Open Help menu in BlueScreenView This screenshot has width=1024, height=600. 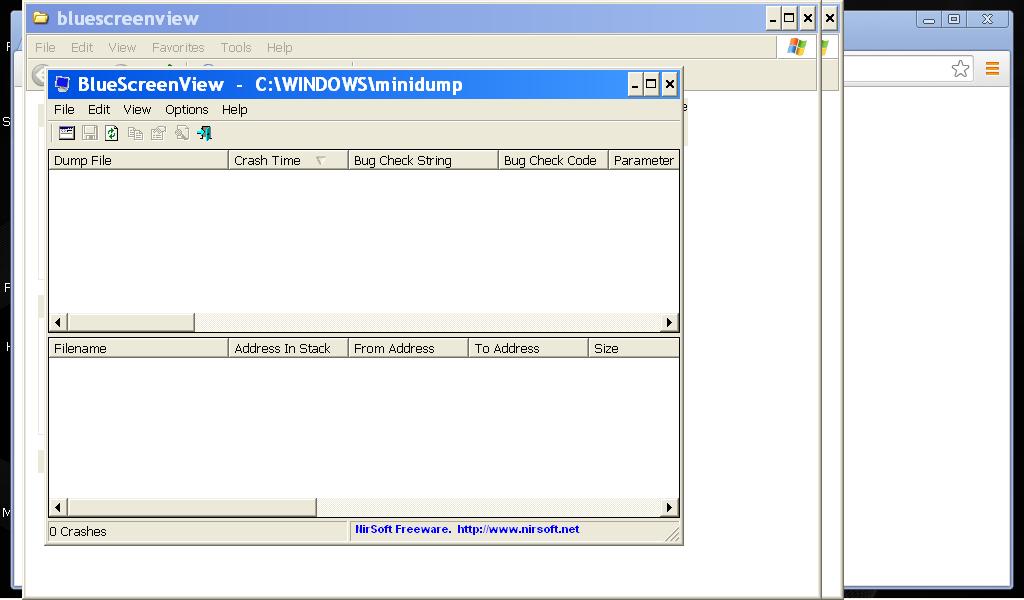[234, 110]
